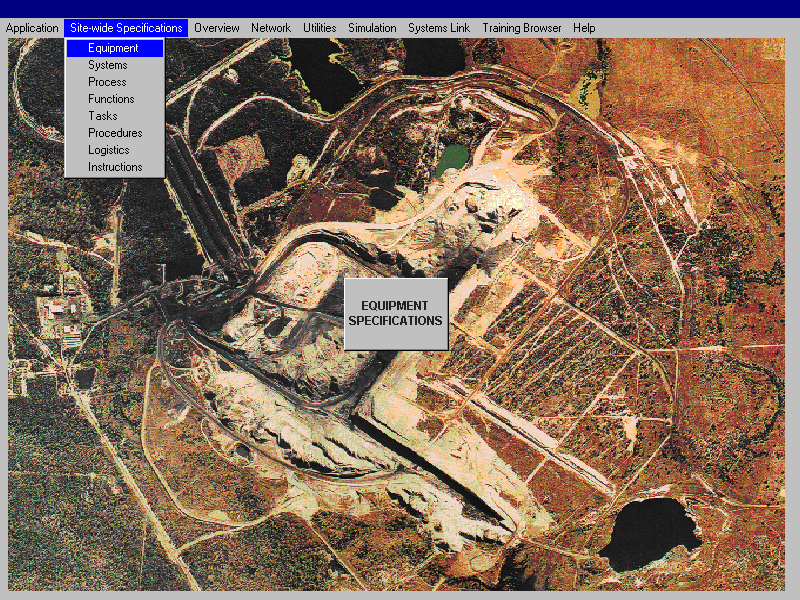This screenshot has width=800, height=600.
Task: Open the Training Browser menu
Action: tap(521, 28)
